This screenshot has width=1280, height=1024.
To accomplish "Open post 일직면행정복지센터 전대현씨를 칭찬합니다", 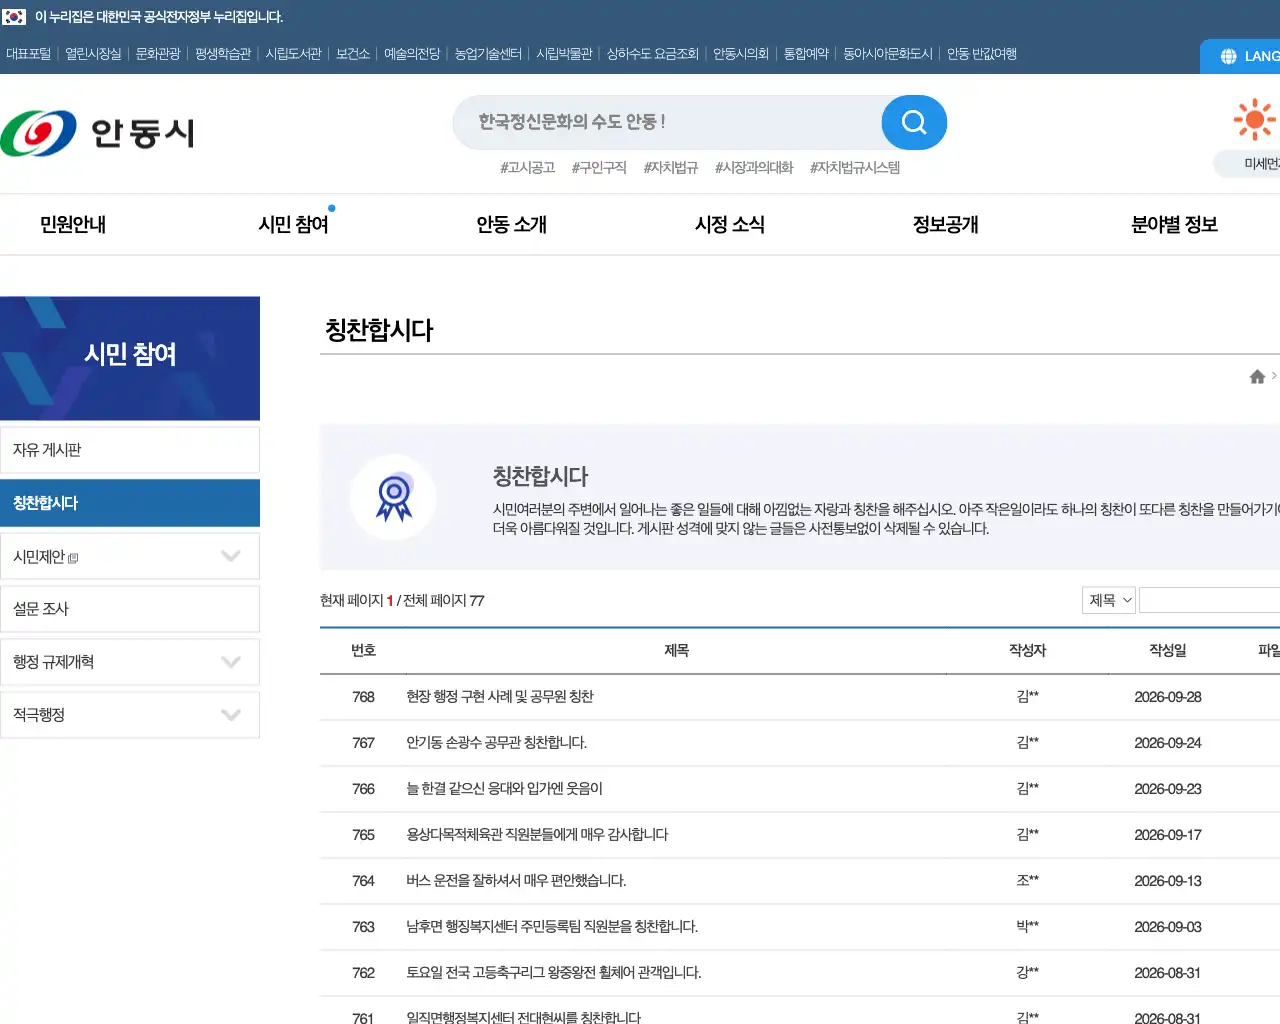I will pos(523,1017).
